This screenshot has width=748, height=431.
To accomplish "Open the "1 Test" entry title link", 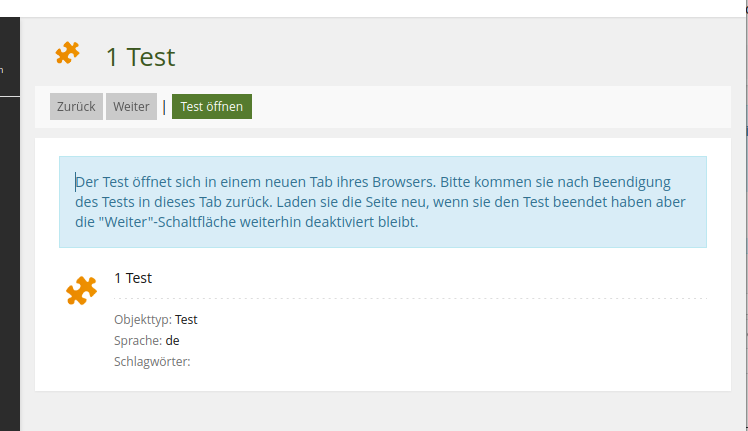I will (133, 278).
